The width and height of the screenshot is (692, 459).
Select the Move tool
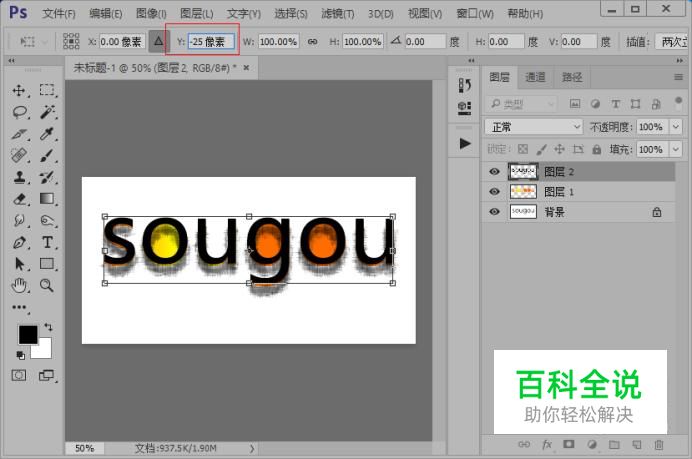(19, 90)
